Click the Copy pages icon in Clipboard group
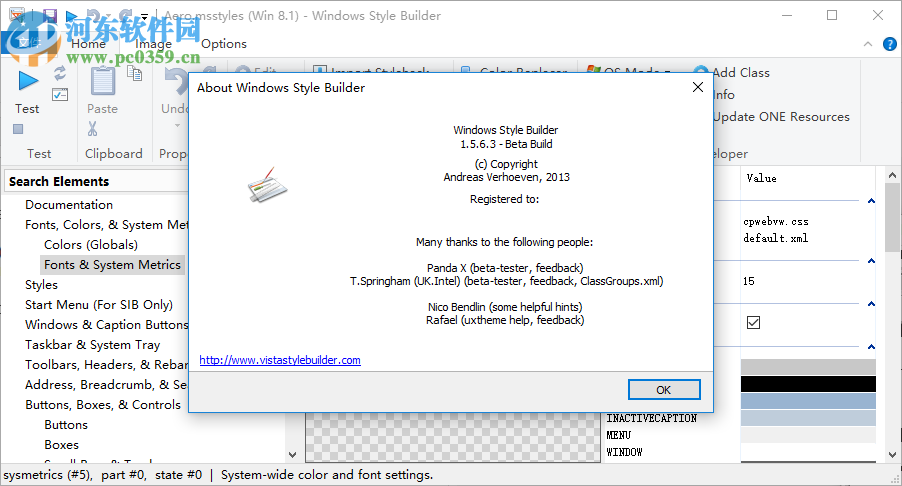 pyautogui.click(x=135, y=74)
